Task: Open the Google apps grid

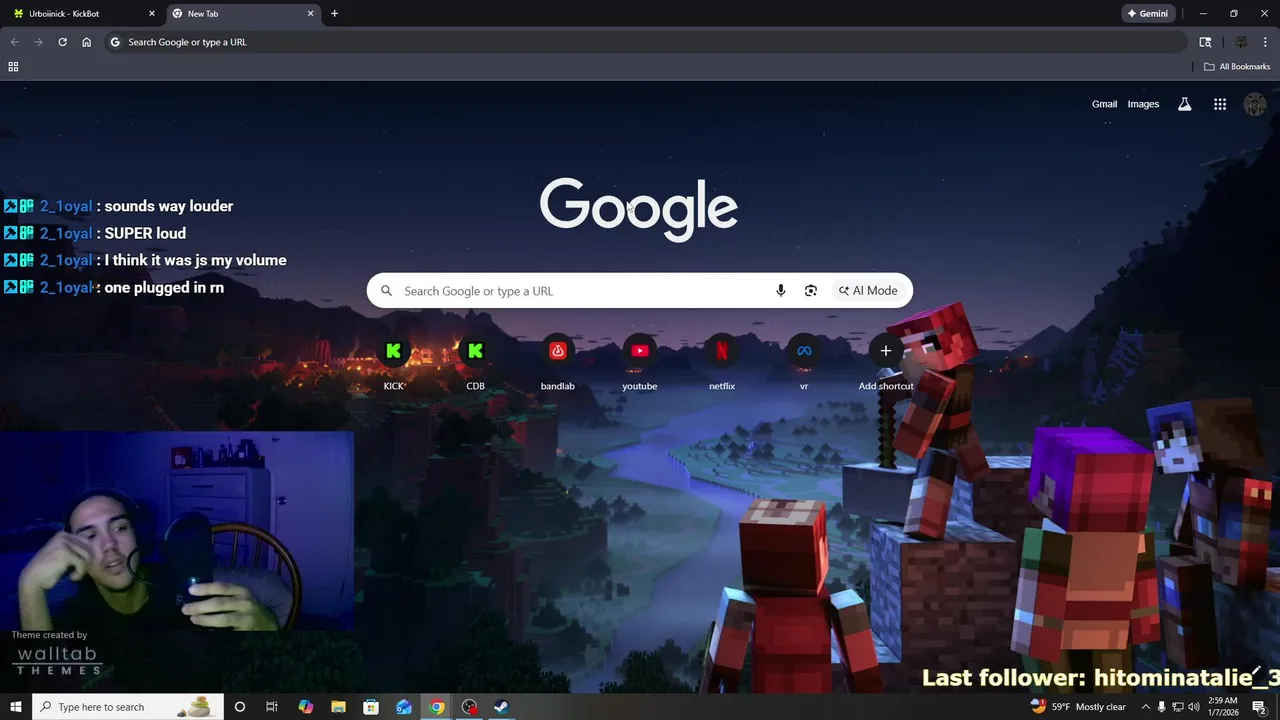Action: (1220, 104)
